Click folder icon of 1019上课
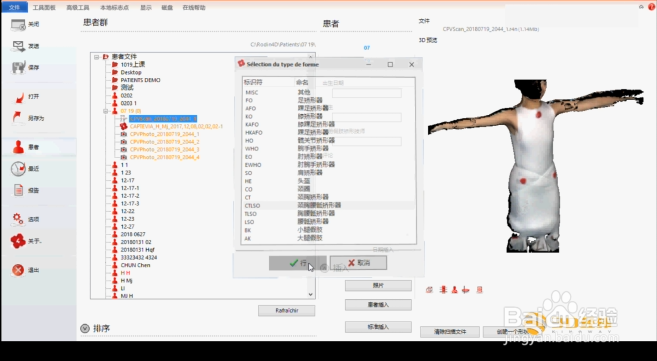Screen dimensions: 657x361 coord(115,64)
